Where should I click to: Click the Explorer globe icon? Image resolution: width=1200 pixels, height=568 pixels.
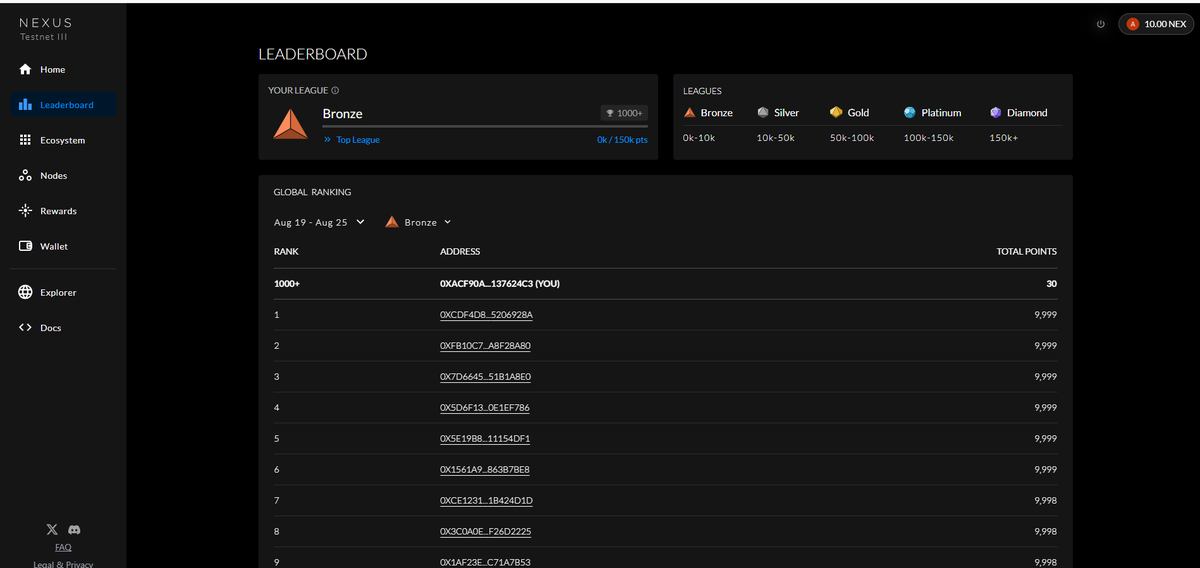(26, 293)
